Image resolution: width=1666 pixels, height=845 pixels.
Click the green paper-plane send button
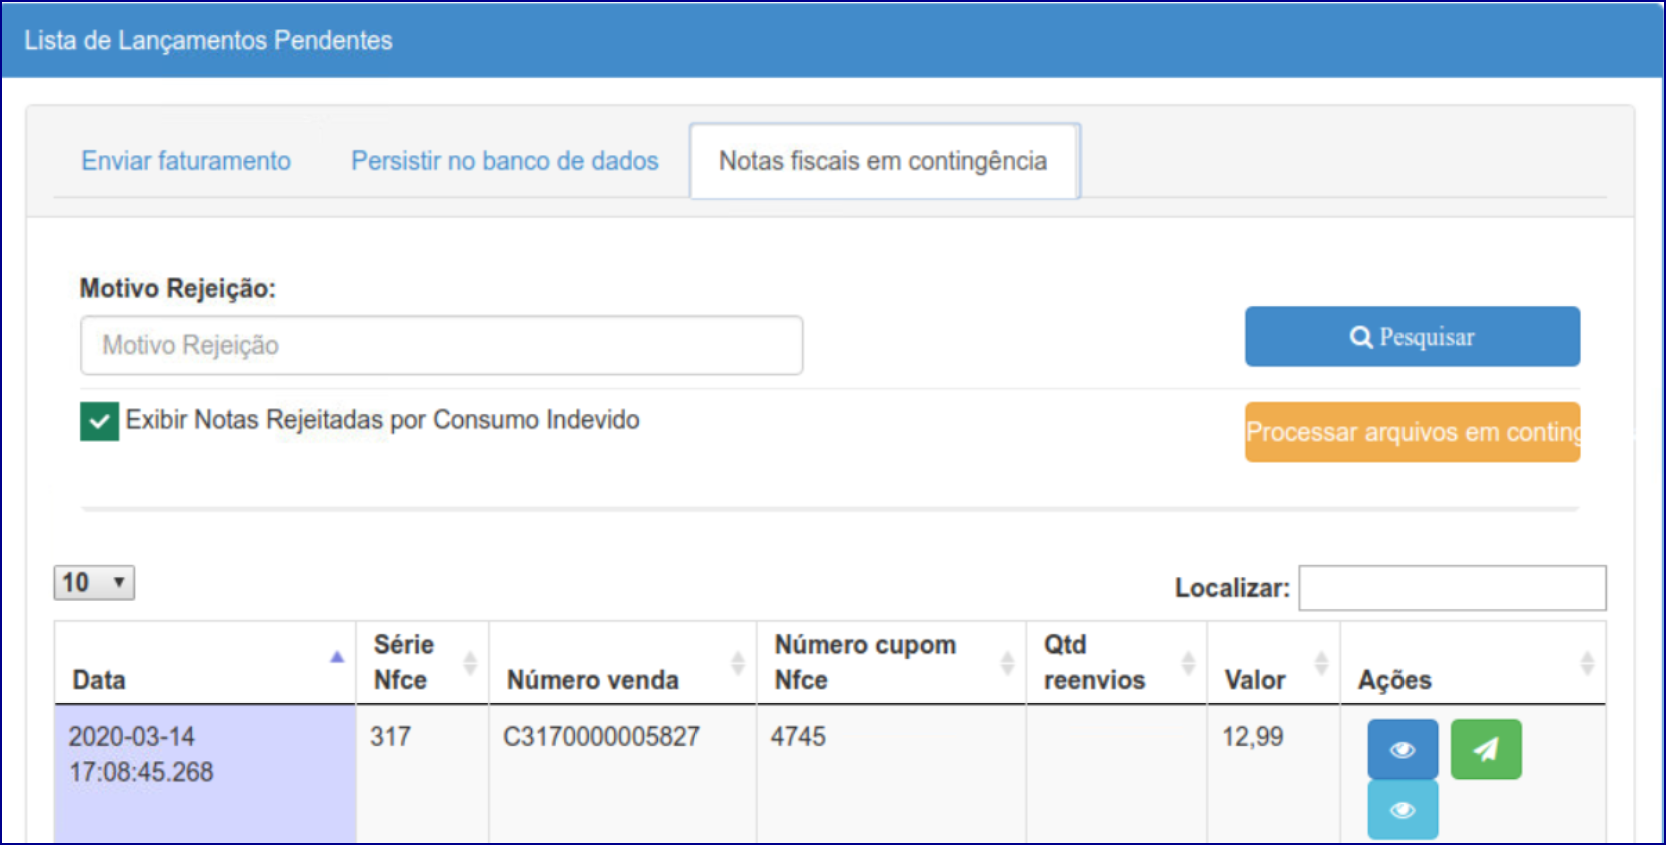pyautogui.click(x=1486, y=749)
